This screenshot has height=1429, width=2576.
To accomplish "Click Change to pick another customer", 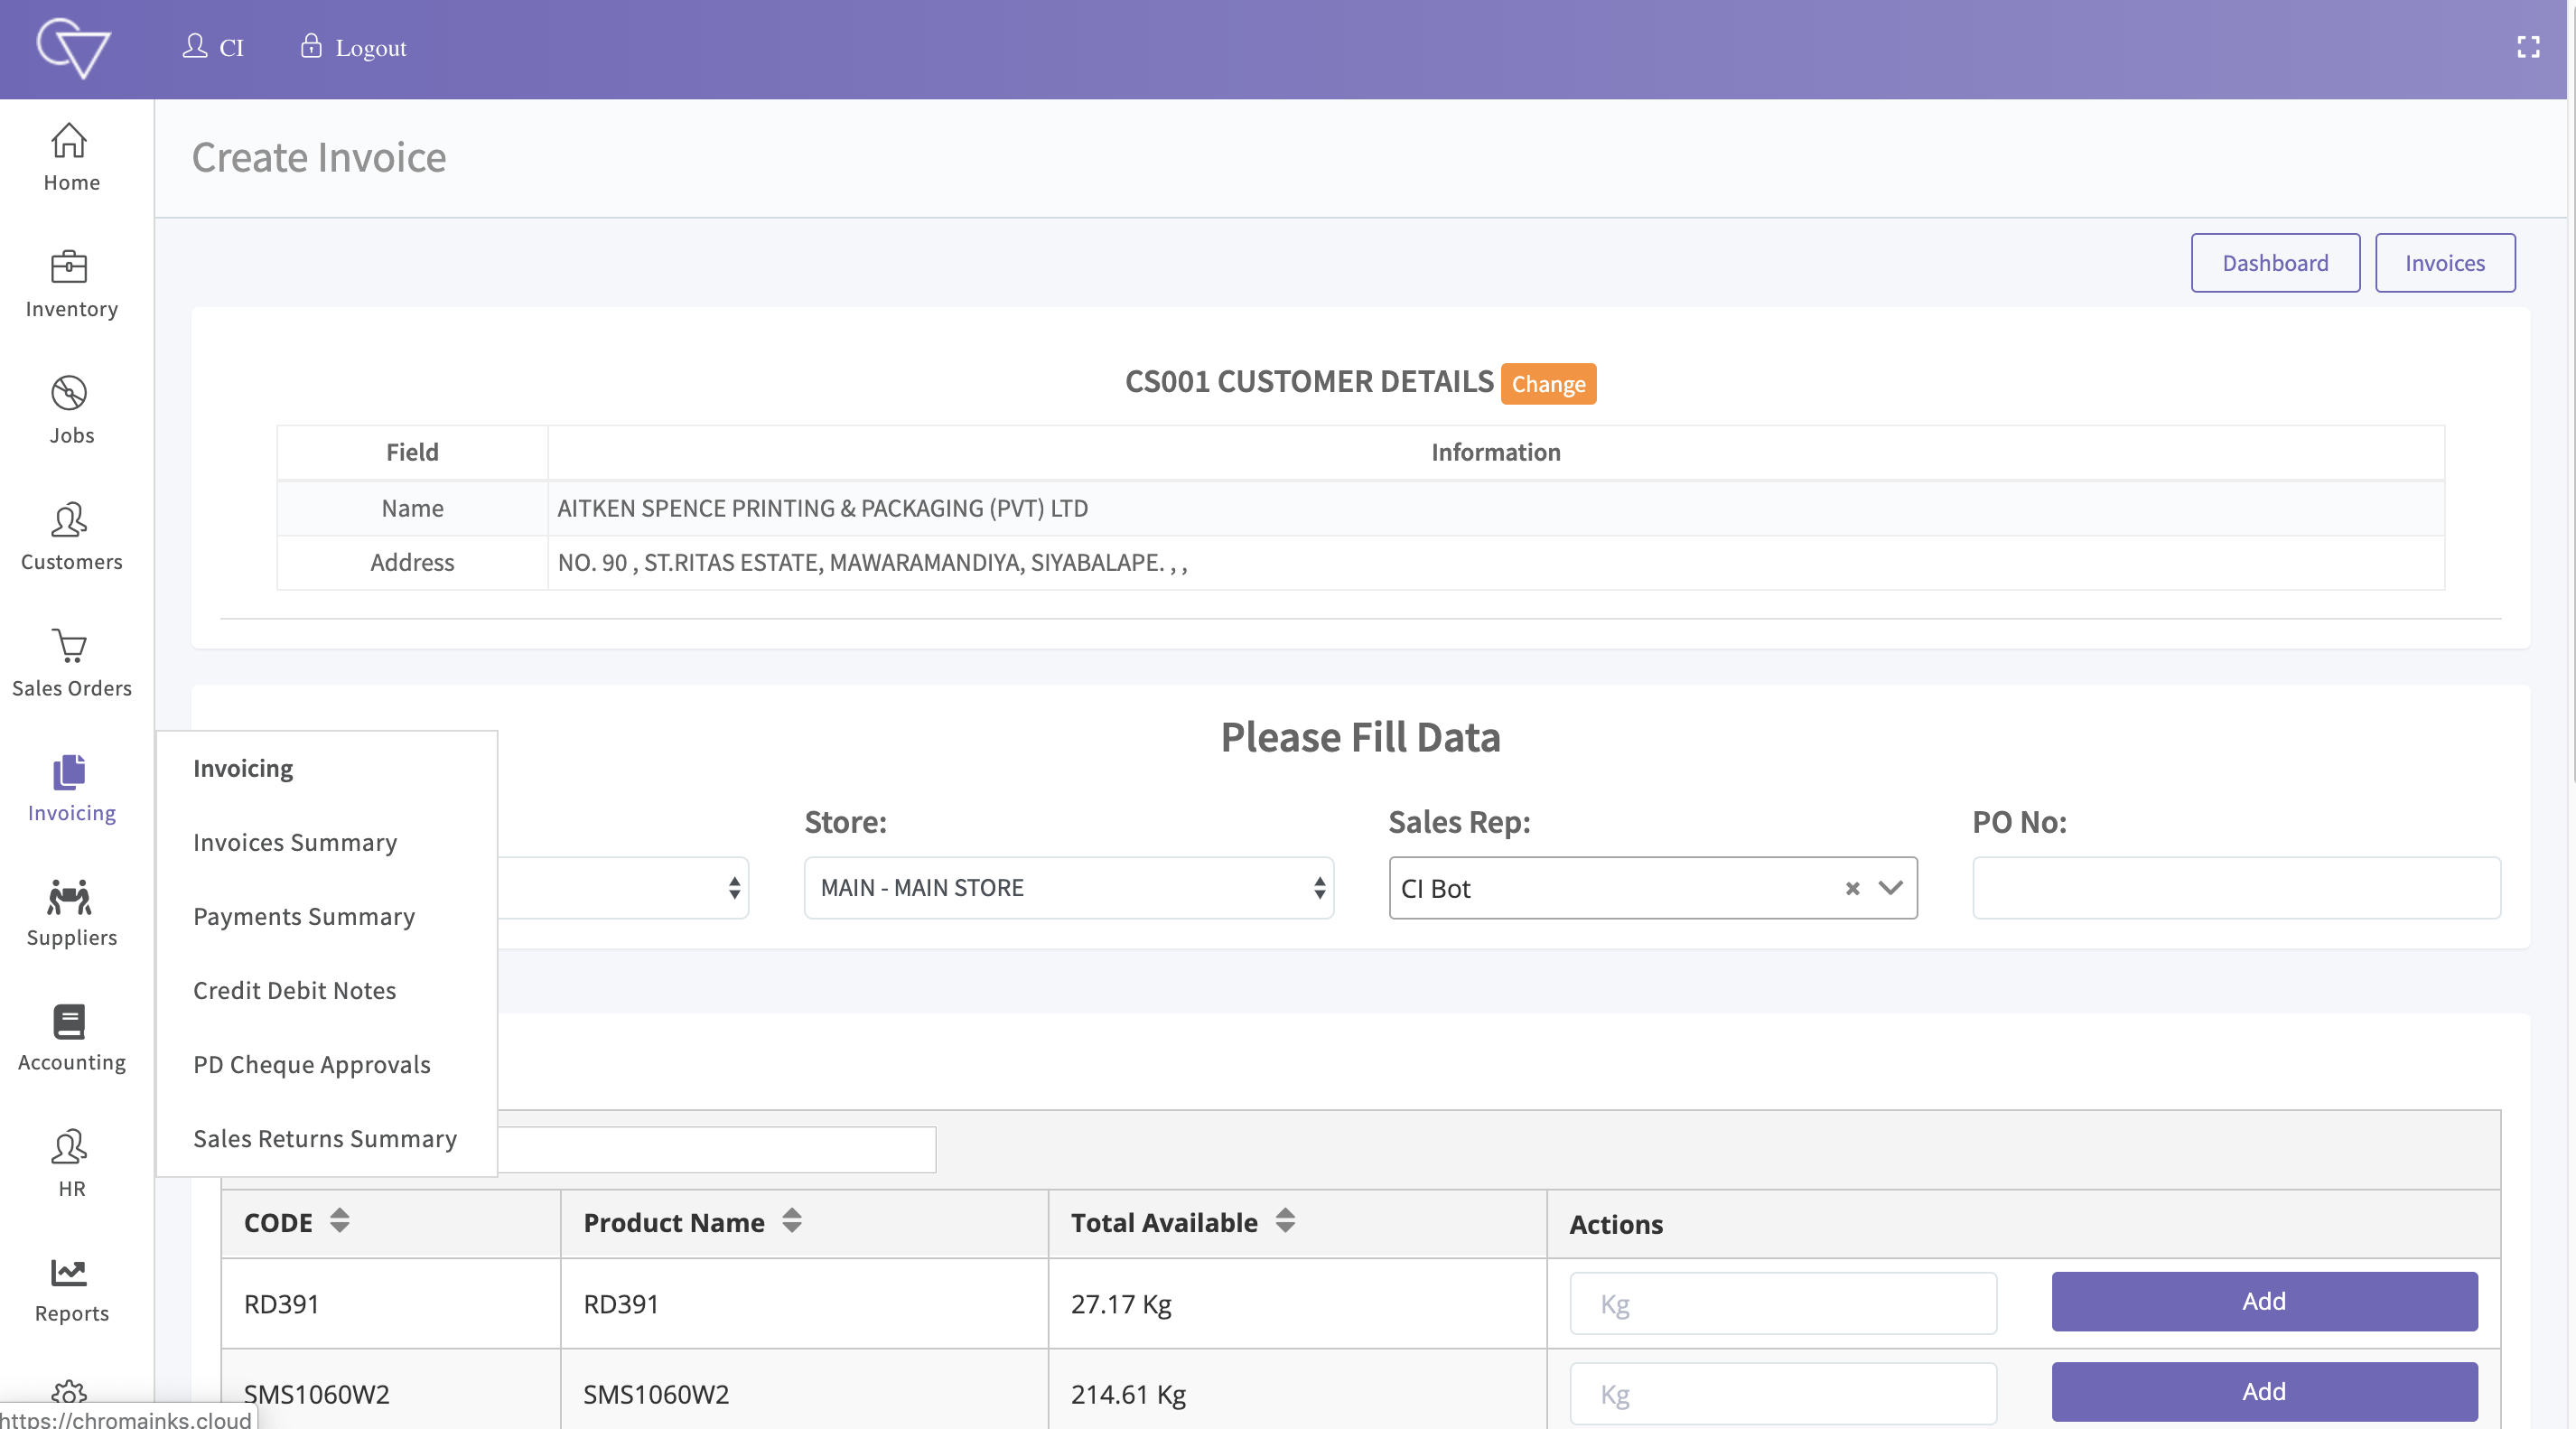I will click(1547, 384).
